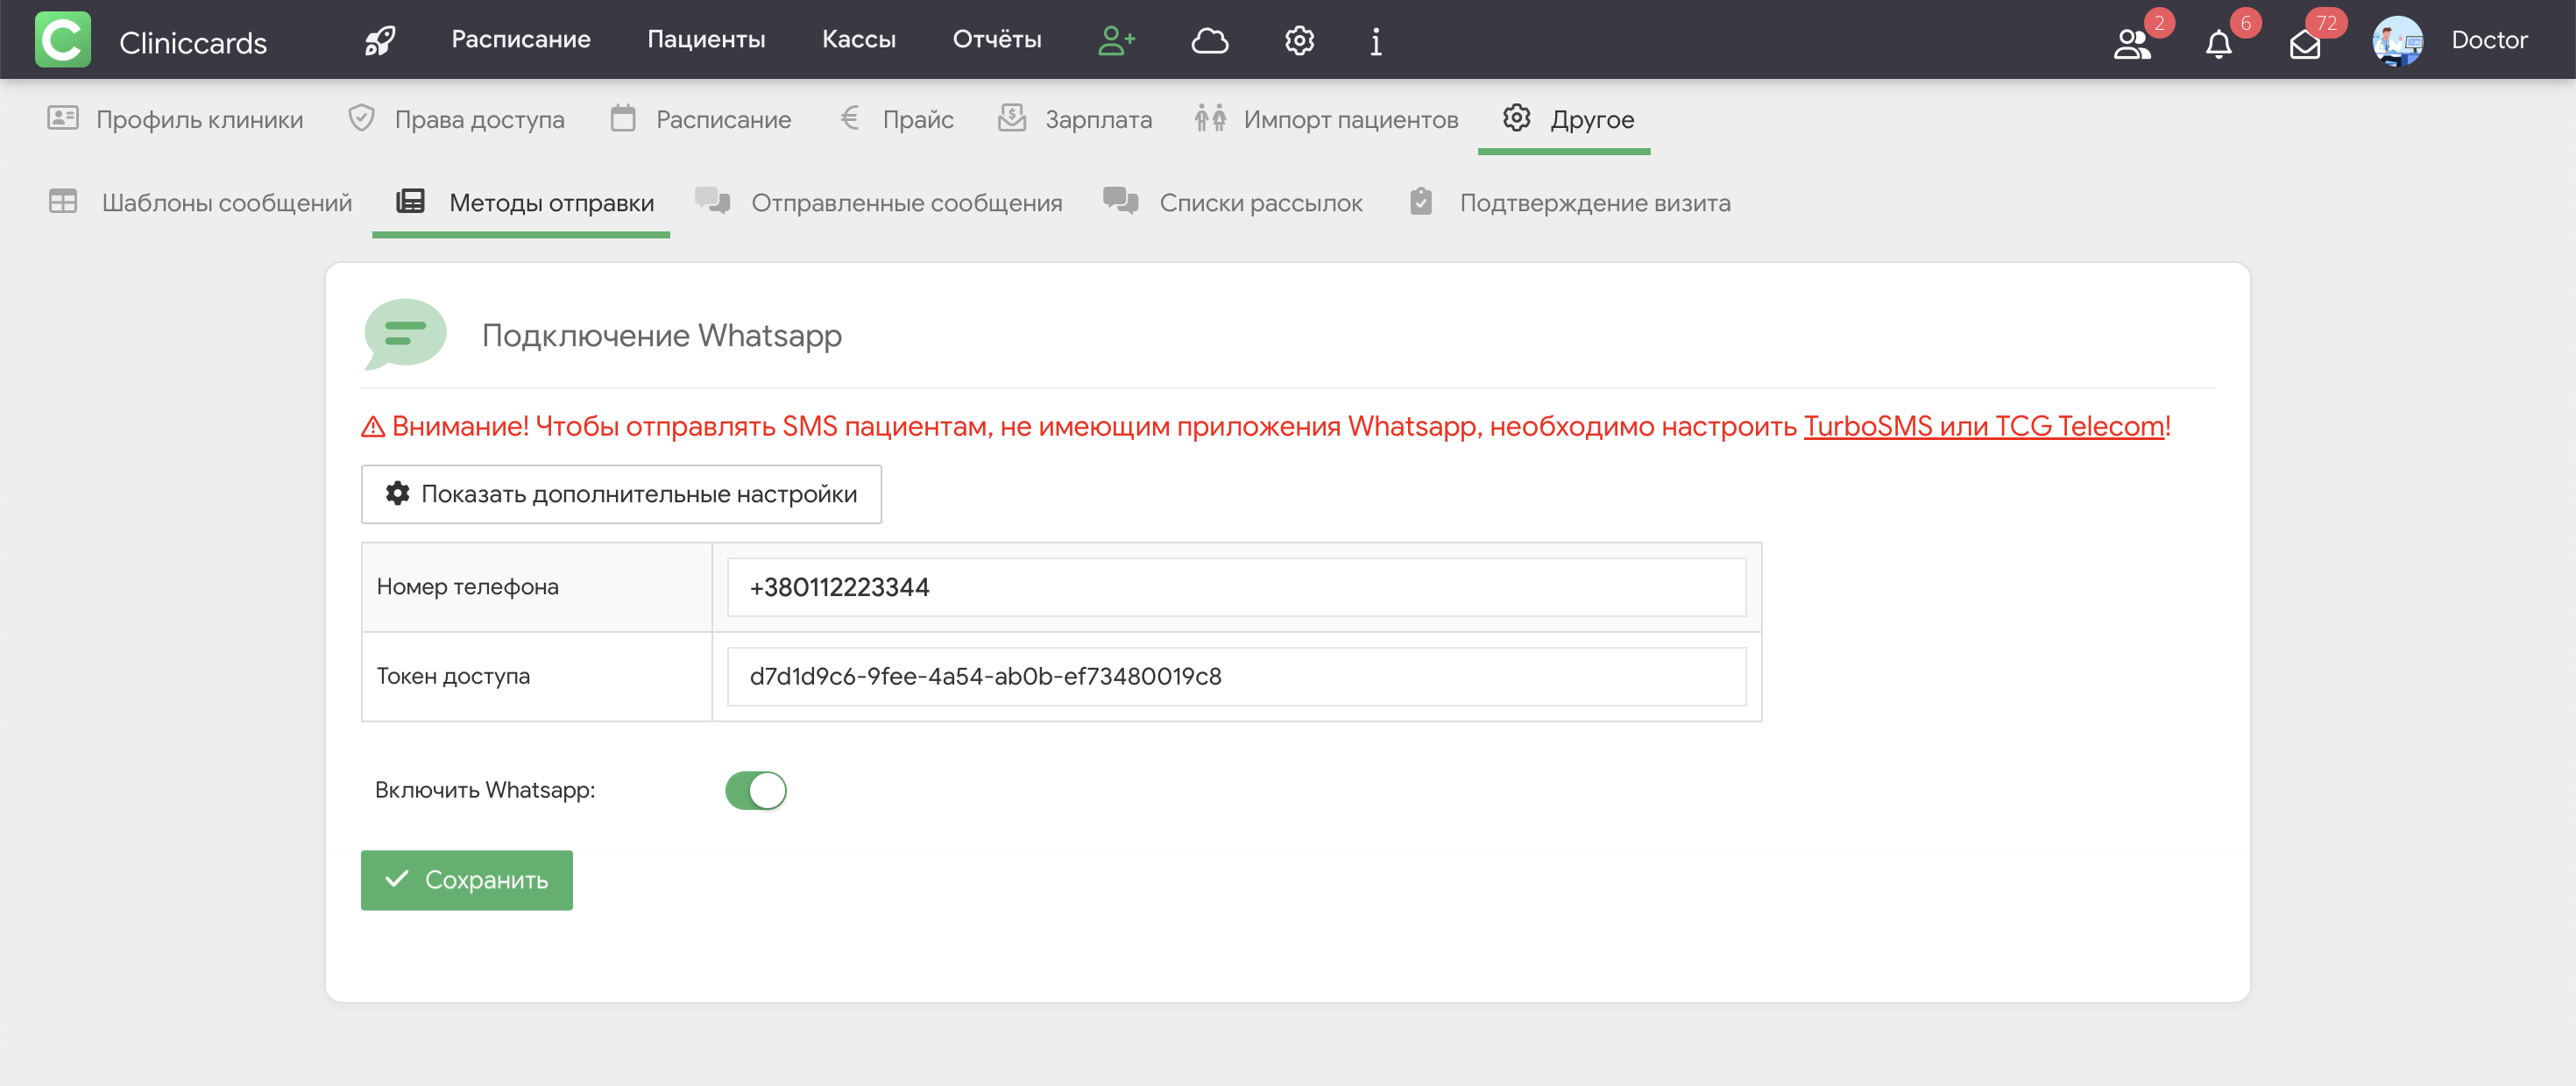
Task: Open messages envelope with badge 72
Action: click(x=2305, y=44)
